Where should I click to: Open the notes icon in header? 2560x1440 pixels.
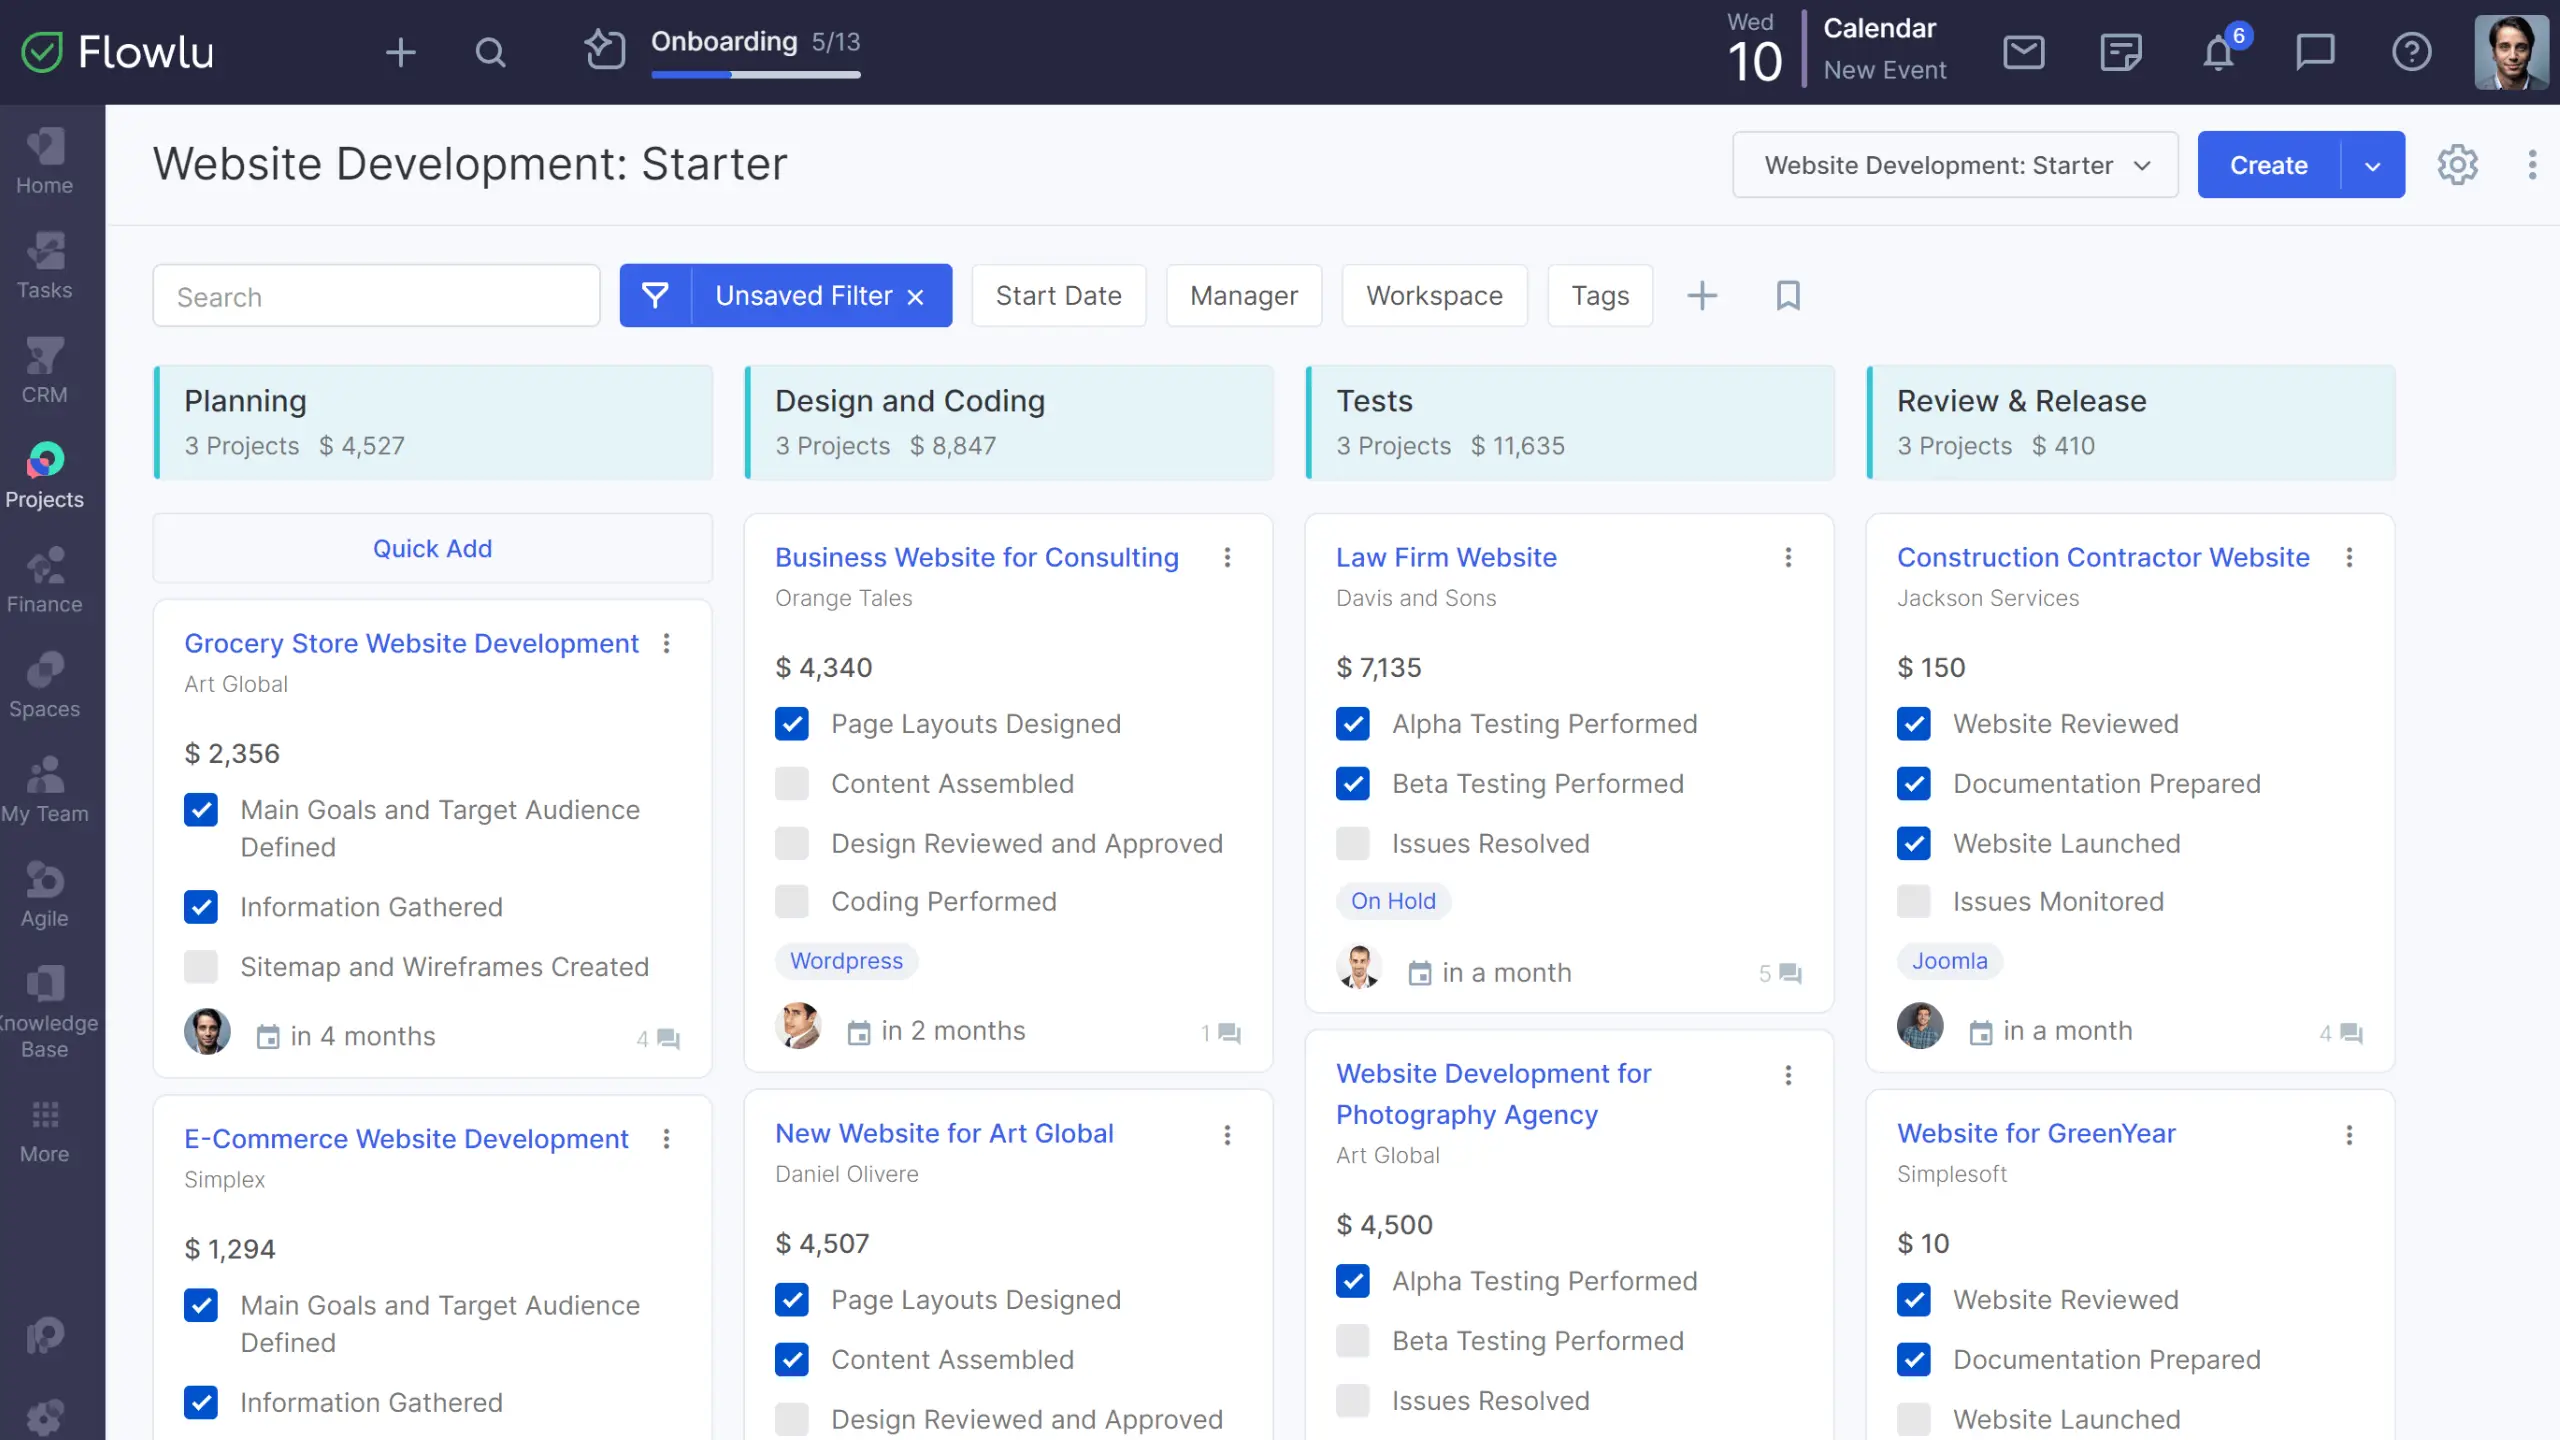click(x=2120, y=52)
